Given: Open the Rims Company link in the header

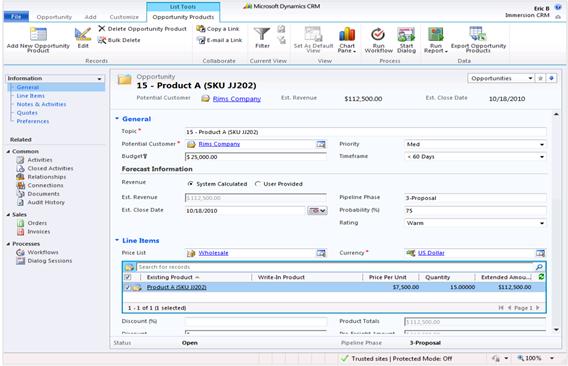Looking at the screenshot, I should [x=237, y=99].
